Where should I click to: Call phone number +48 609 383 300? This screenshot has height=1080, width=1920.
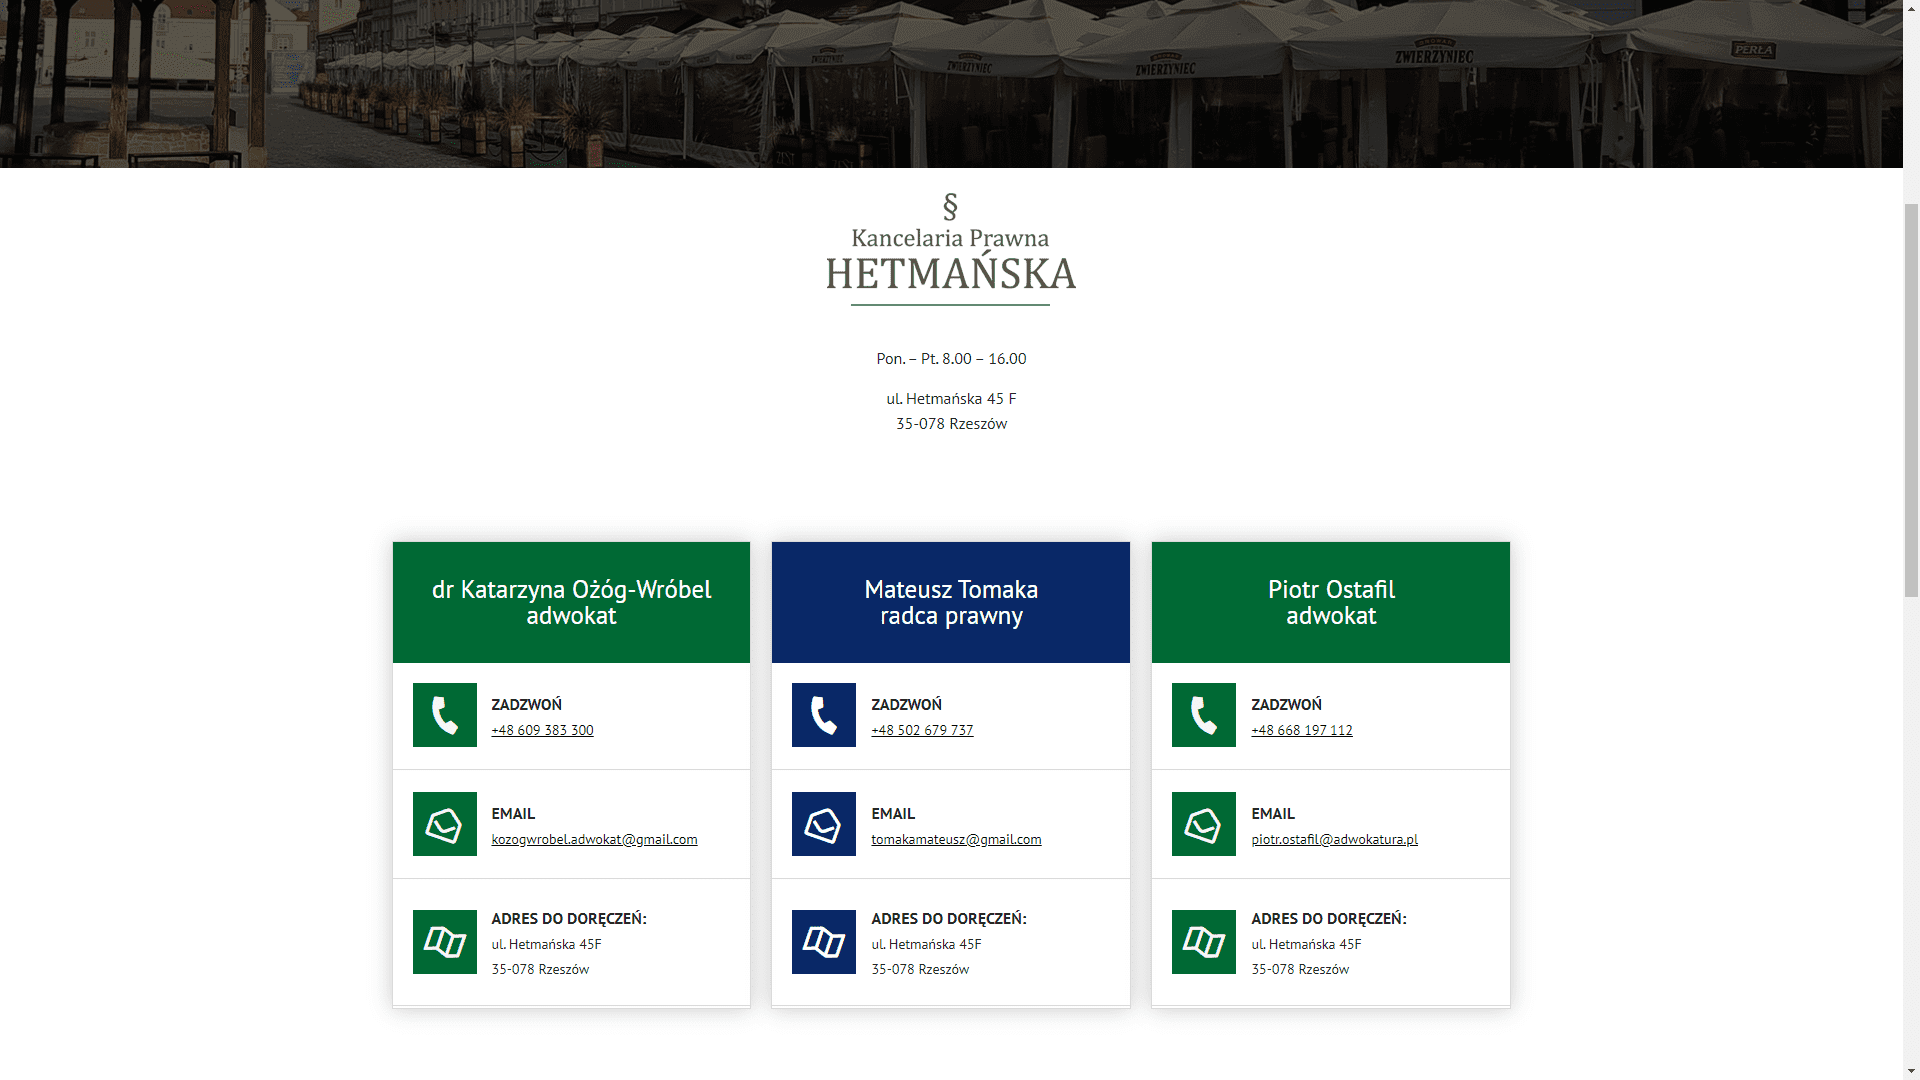[x=542, y=731]
